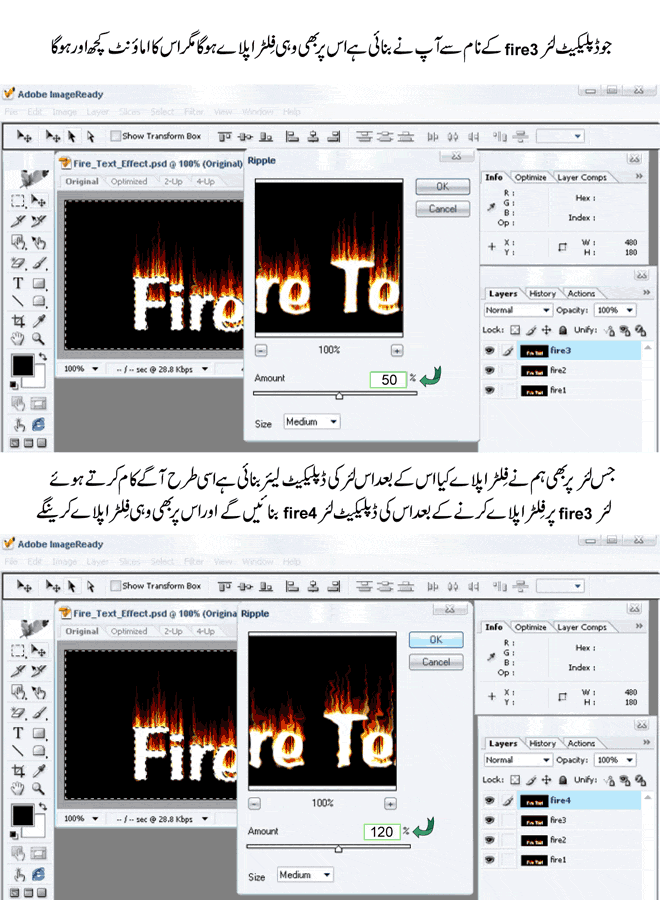Select the Zoom tool in upper screenshot
This screenshot has height=900, width=660.
coord(38,339)
